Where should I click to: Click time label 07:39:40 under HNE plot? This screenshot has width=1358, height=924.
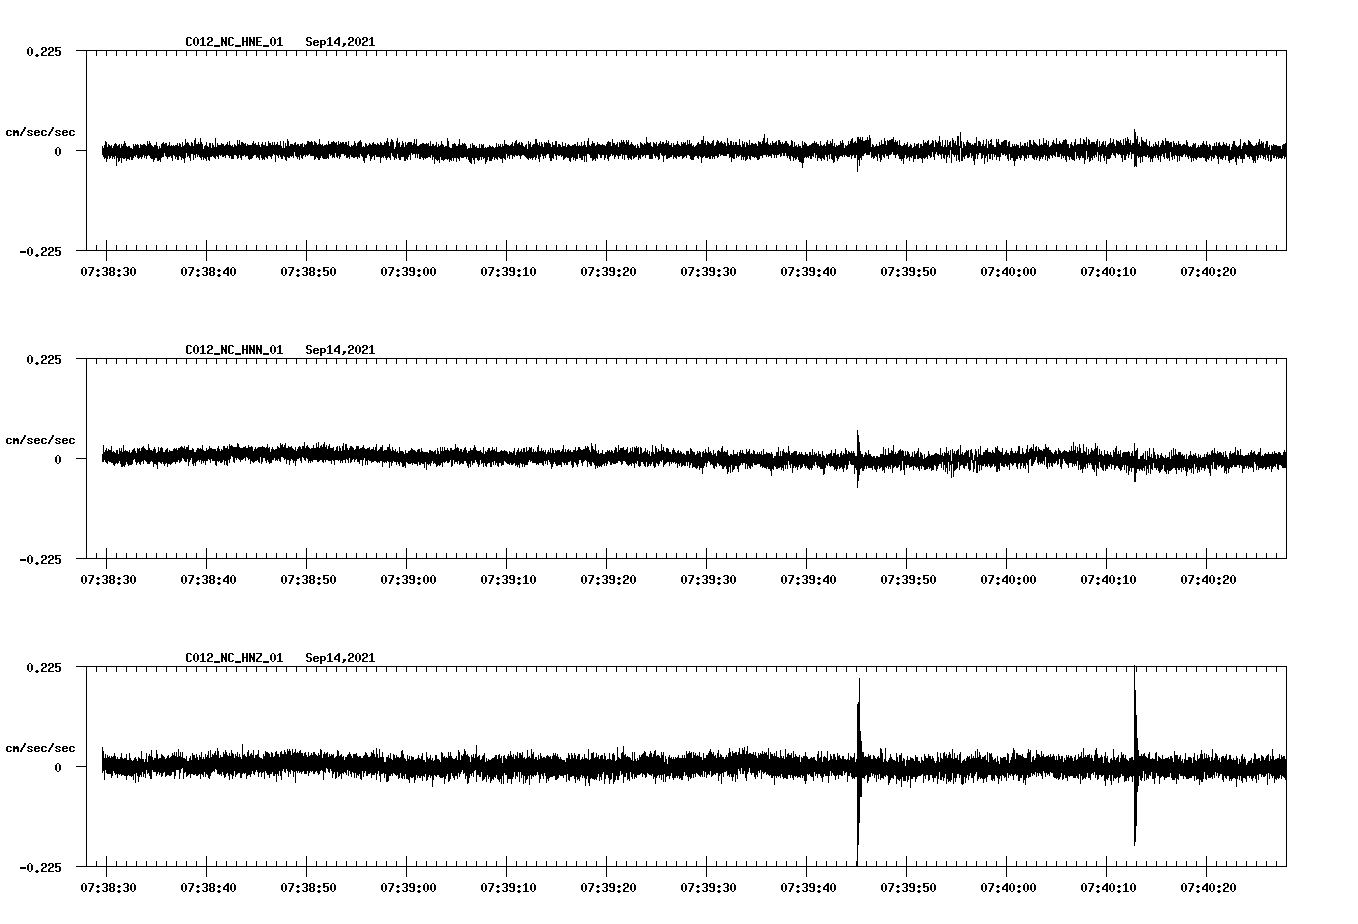808,272
